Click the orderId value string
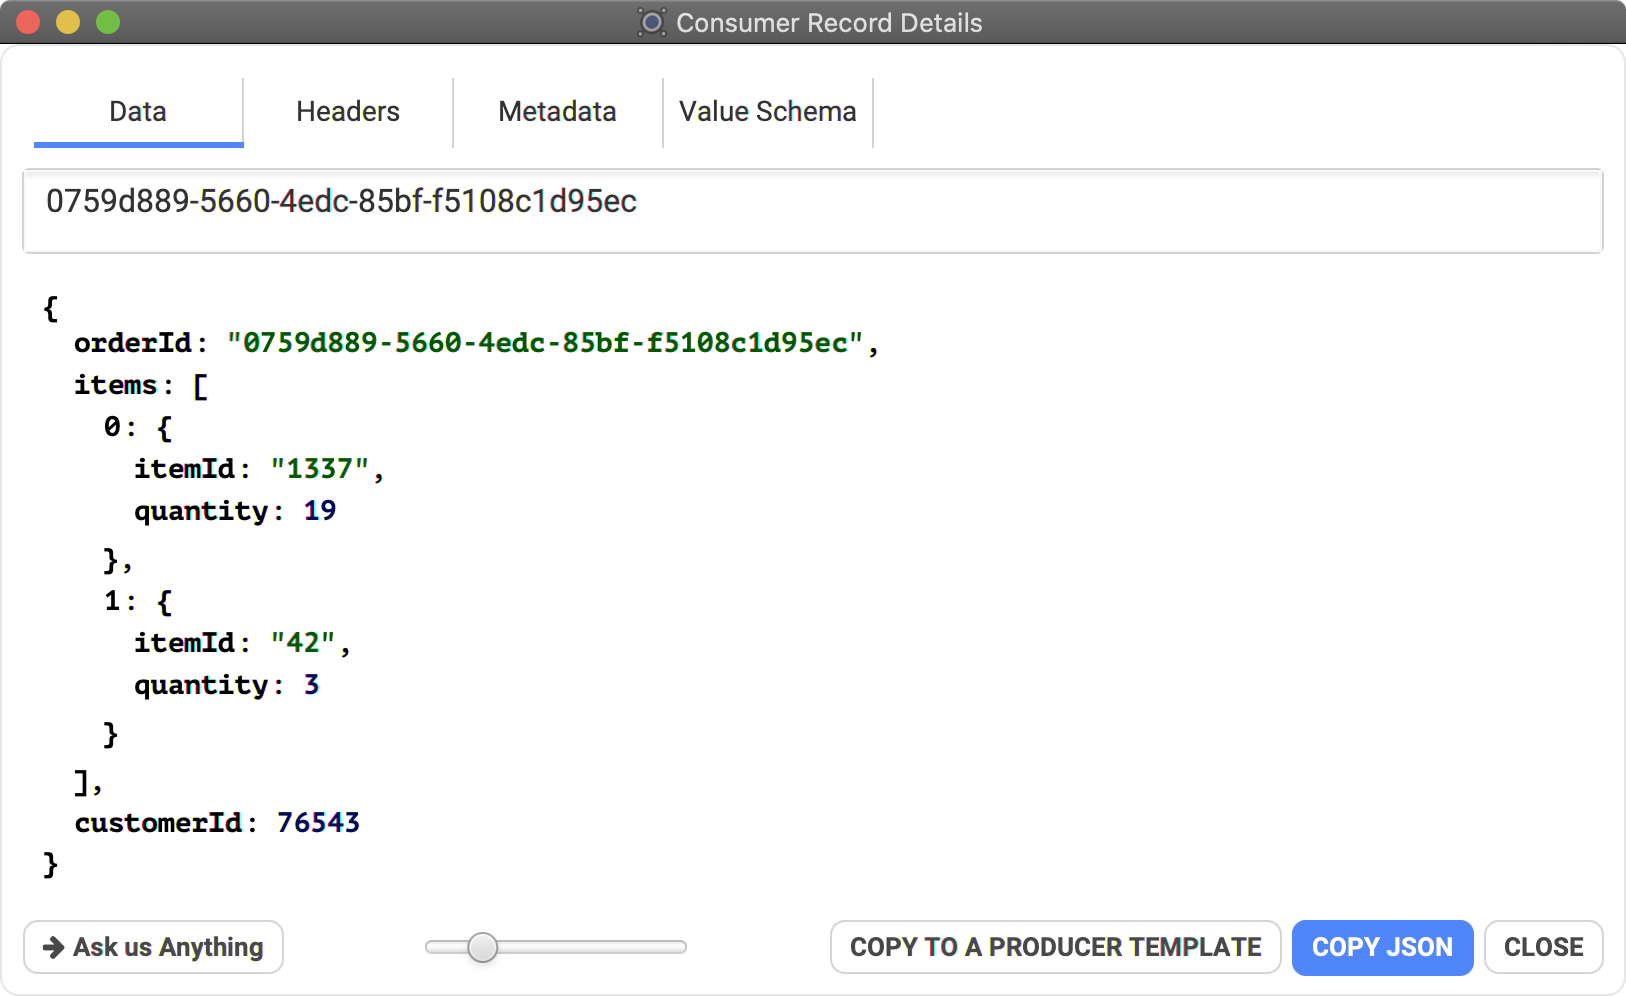This screenshot has height=996, width=1626. (545, 343)
